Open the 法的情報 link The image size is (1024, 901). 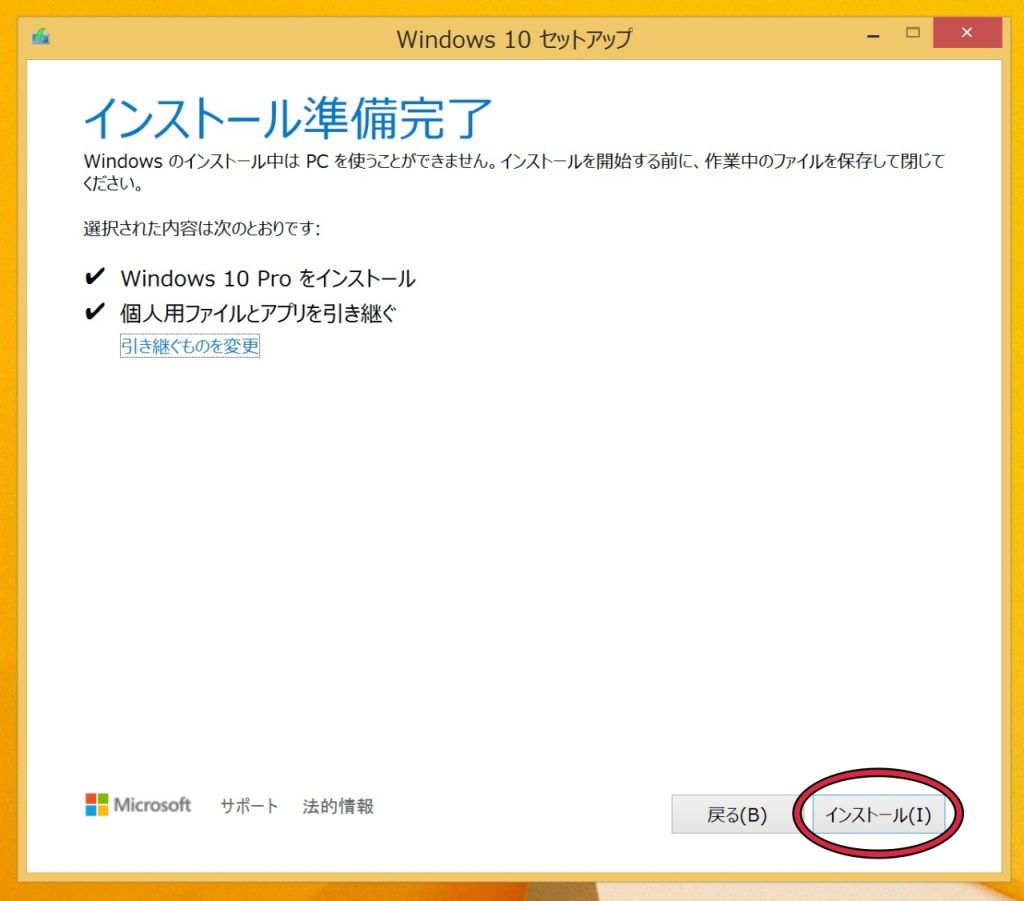point(338,806)
